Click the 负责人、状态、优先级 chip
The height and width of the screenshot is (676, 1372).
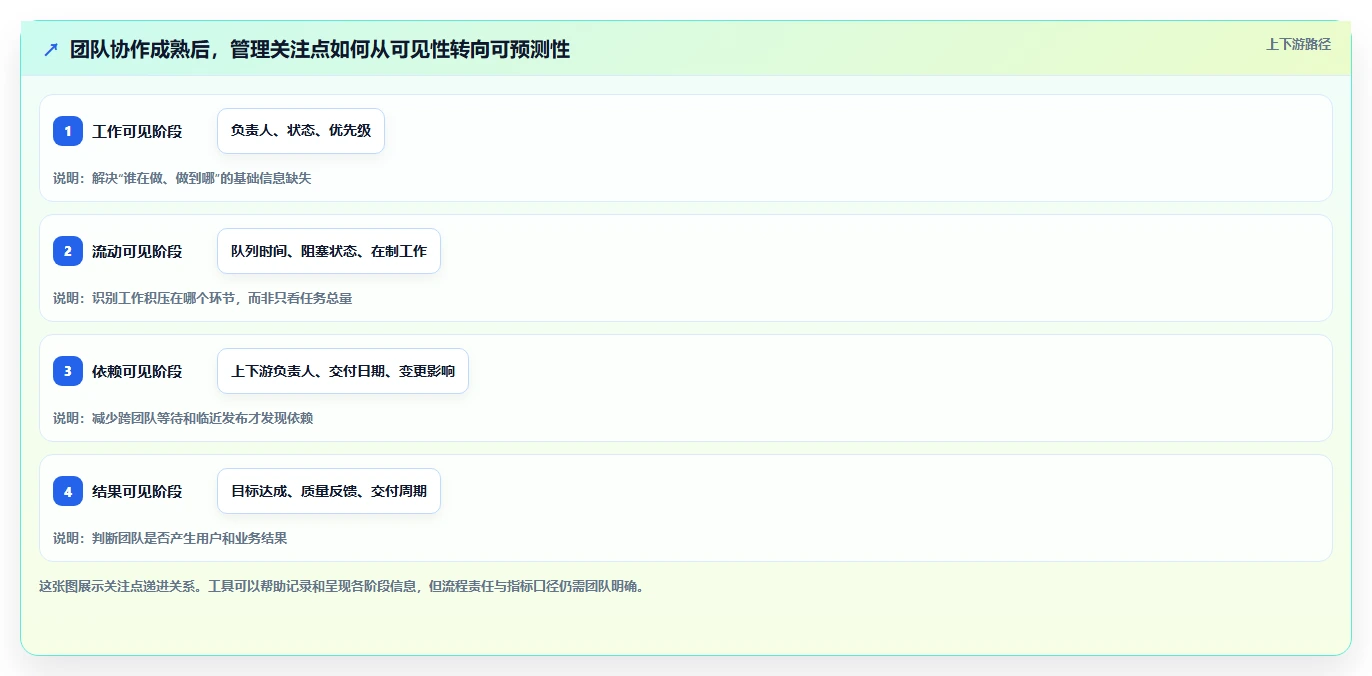point(301,131)
